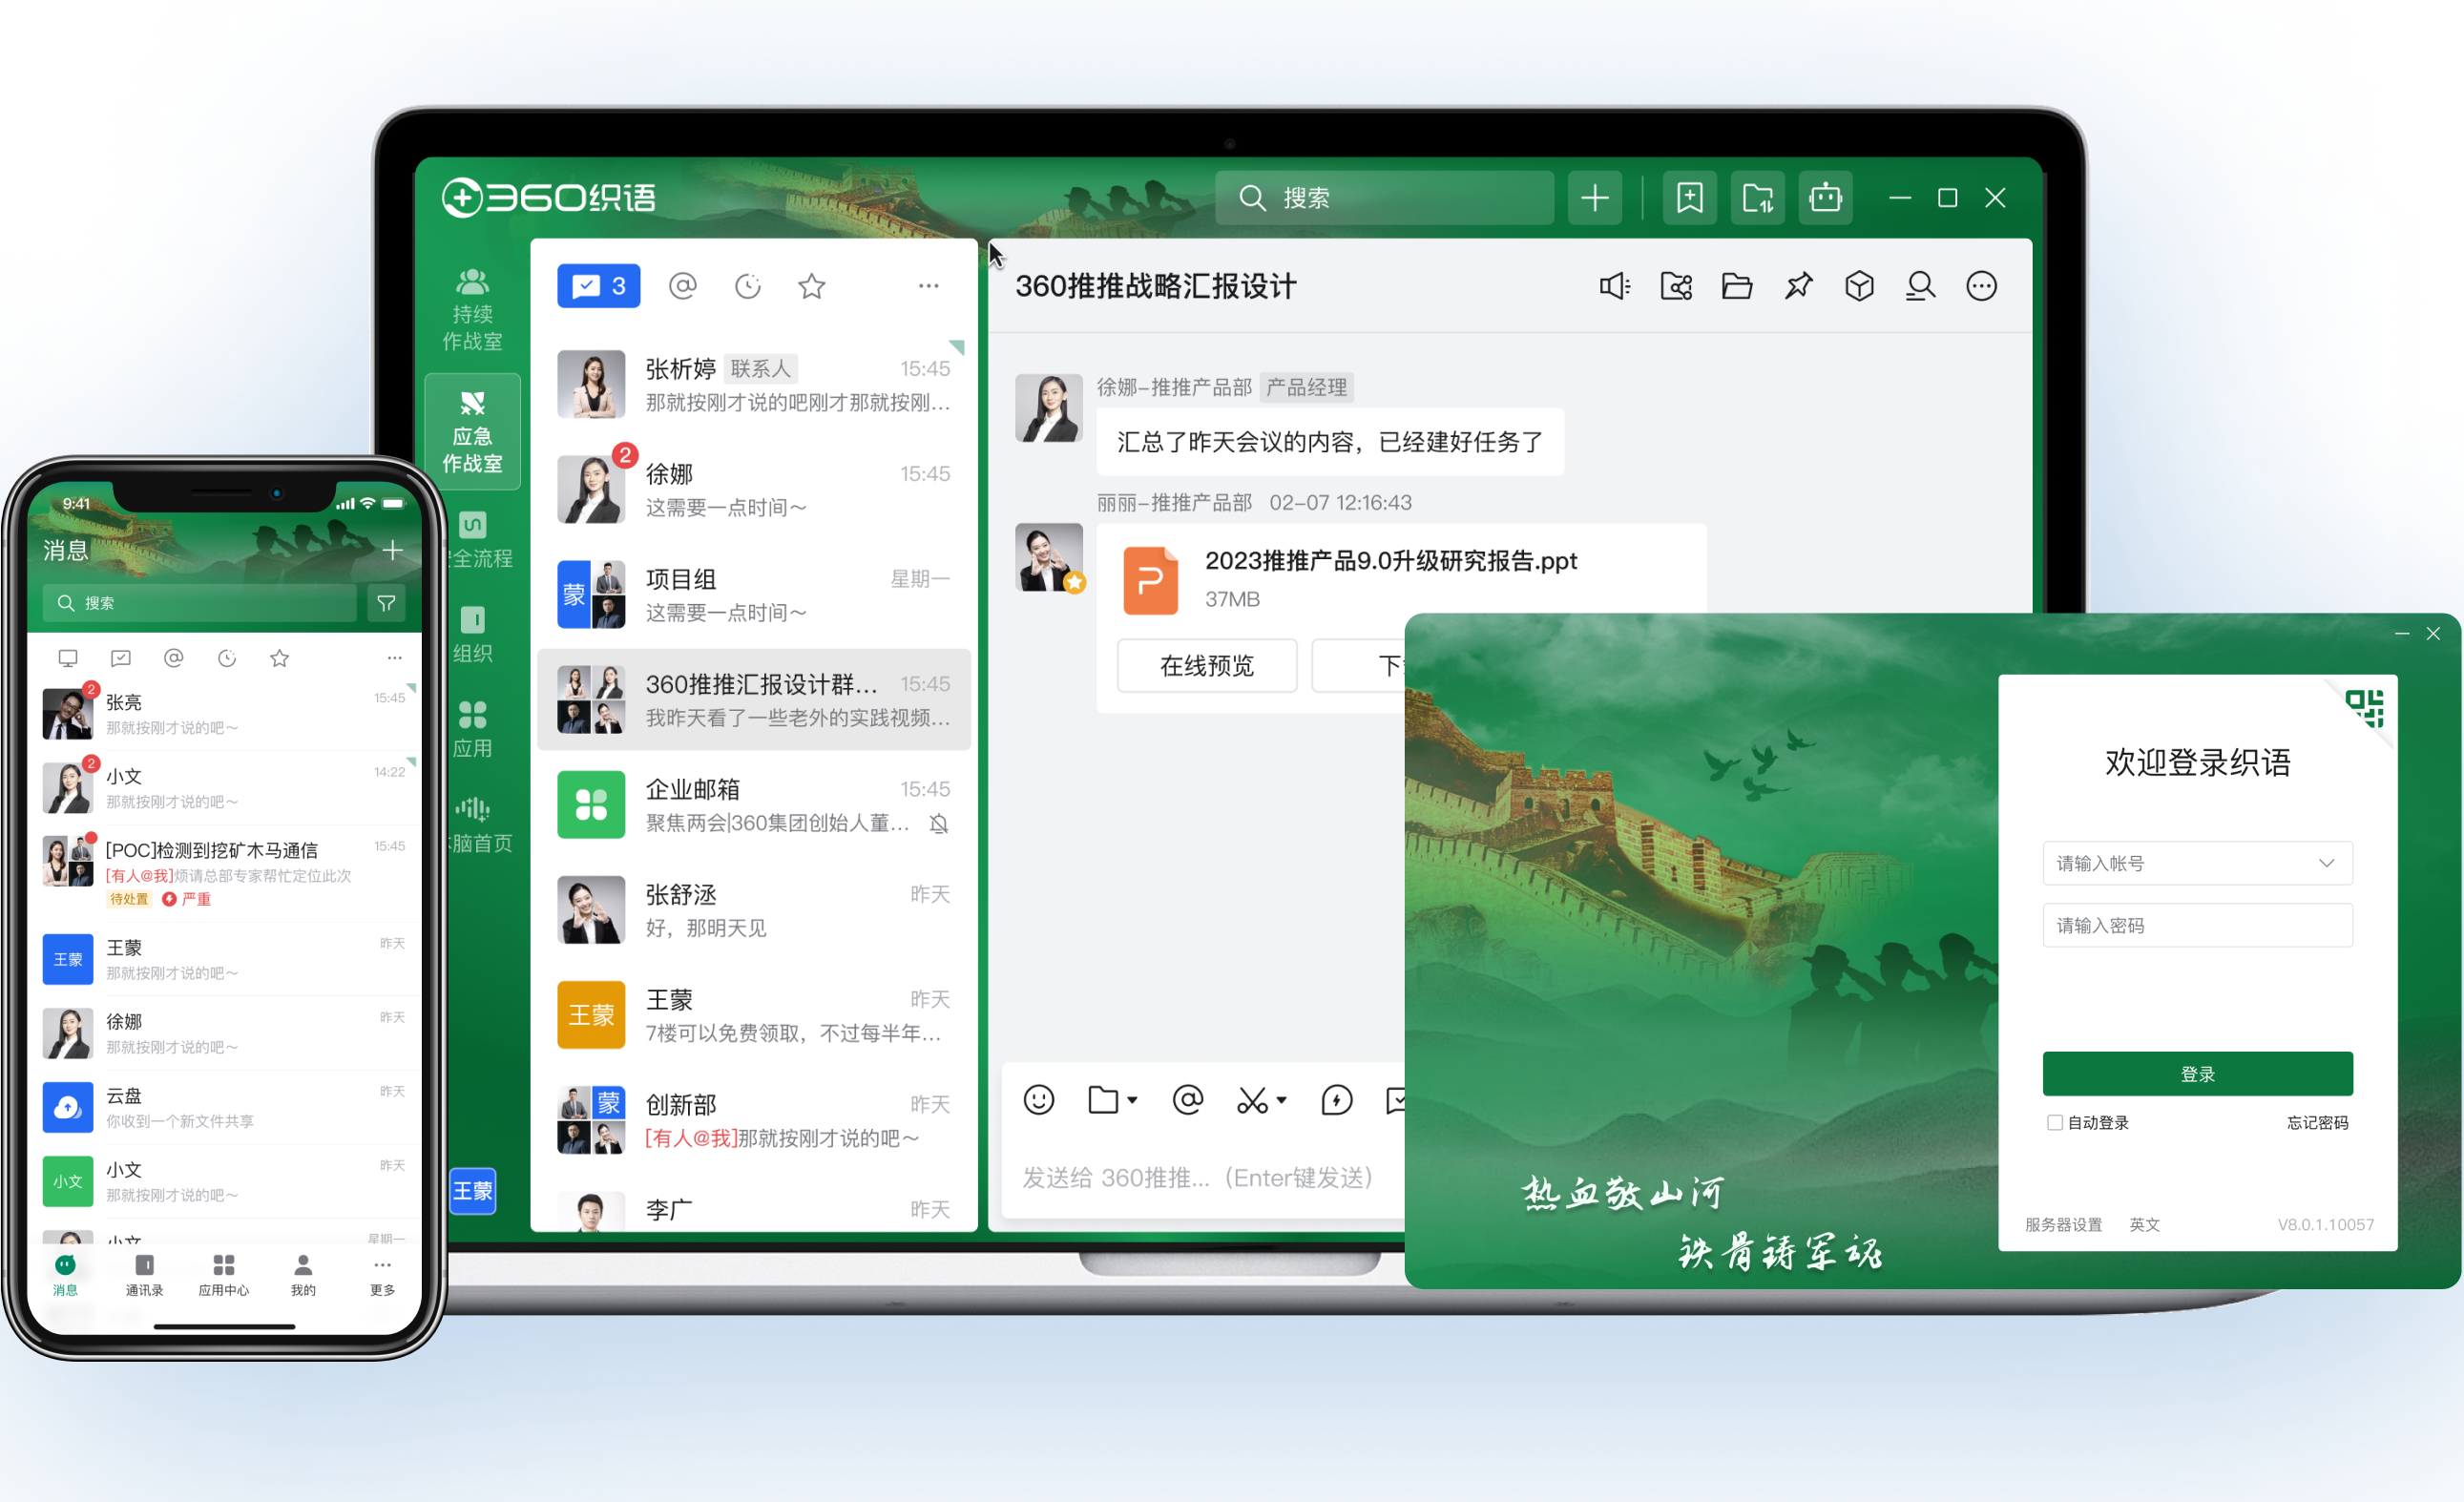Viewport: 2464px width, 1502px height.
Task: Tap the 张亮 chat on the phone
Action: (225, 713)
